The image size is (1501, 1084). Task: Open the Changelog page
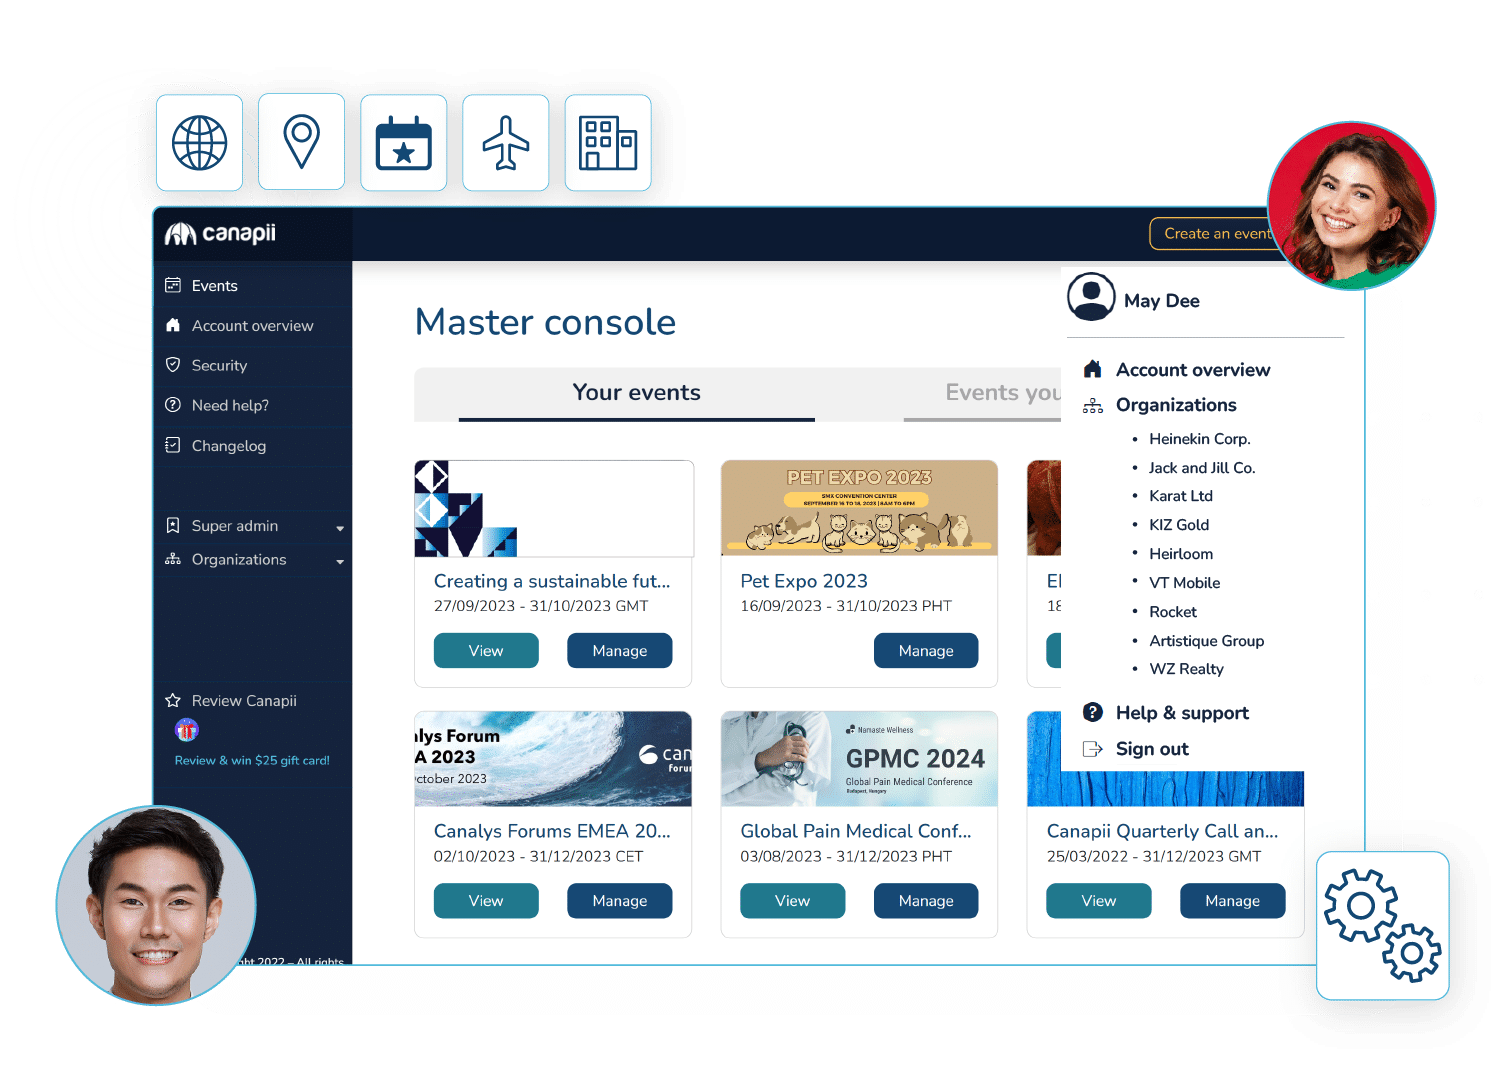[x=228, y=445]
